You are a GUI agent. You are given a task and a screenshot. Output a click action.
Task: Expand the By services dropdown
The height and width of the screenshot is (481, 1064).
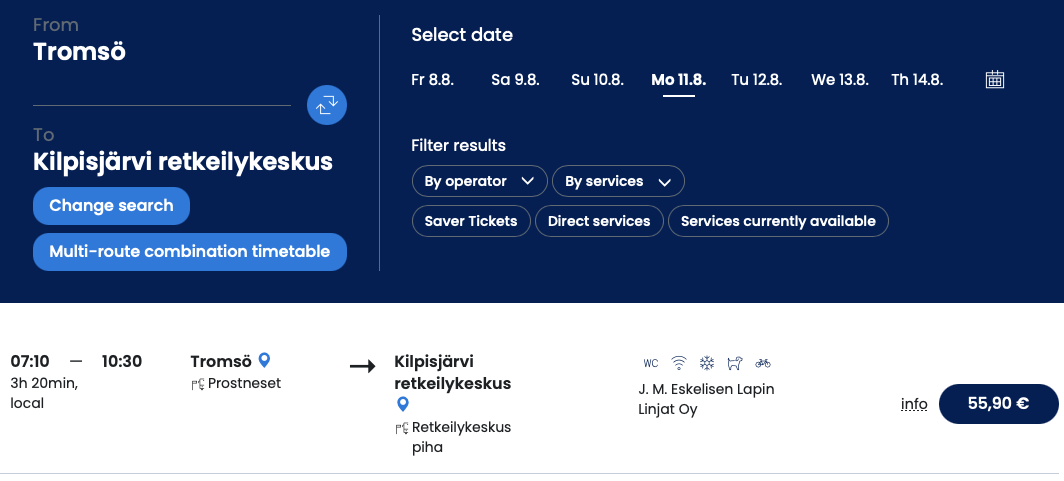[618, 181]
